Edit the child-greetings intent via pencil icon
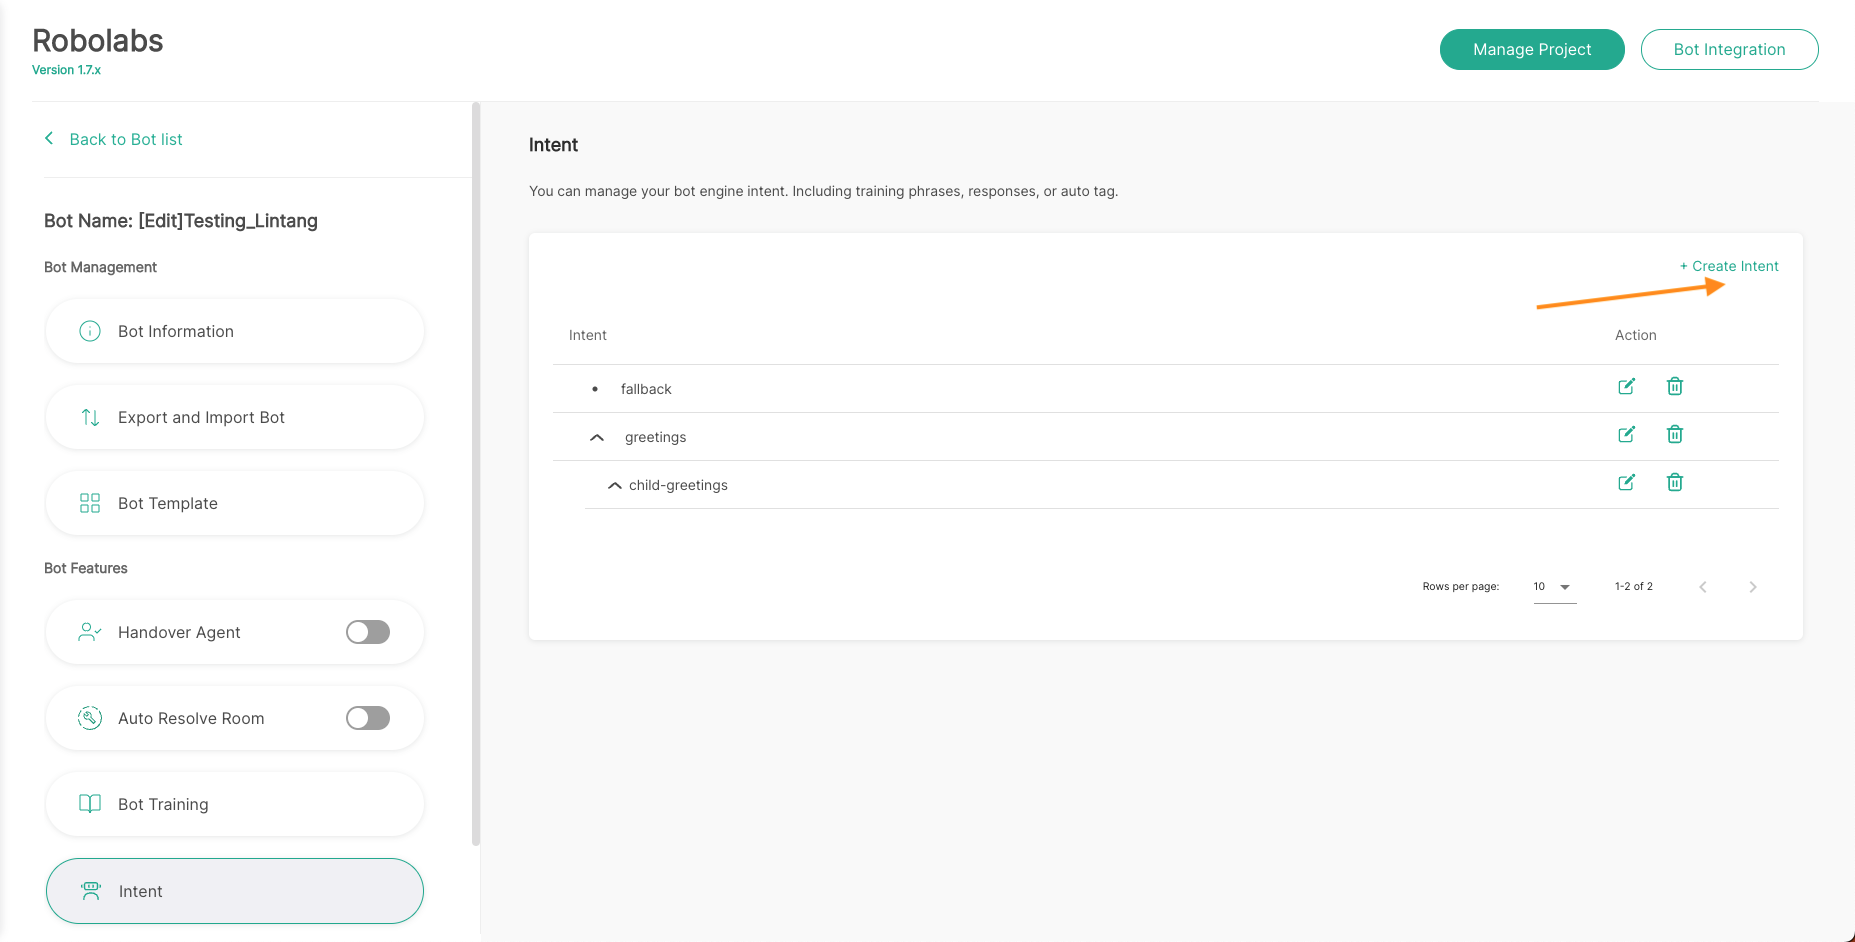Image resolution: width=1855 pixels, height=942 pixels. click(x=1626, y=483)
